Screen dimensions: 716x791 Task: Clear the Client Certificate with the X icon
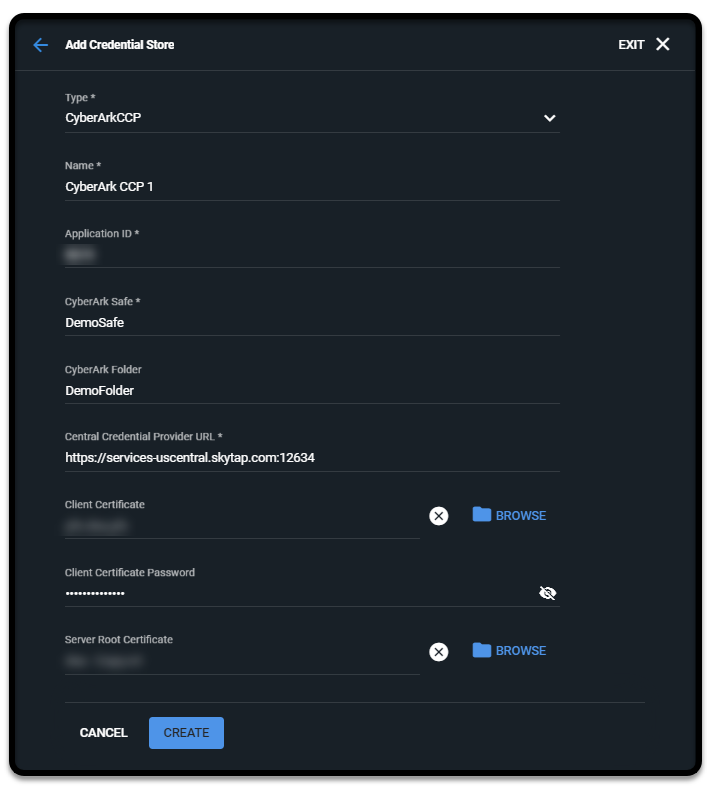438,516
